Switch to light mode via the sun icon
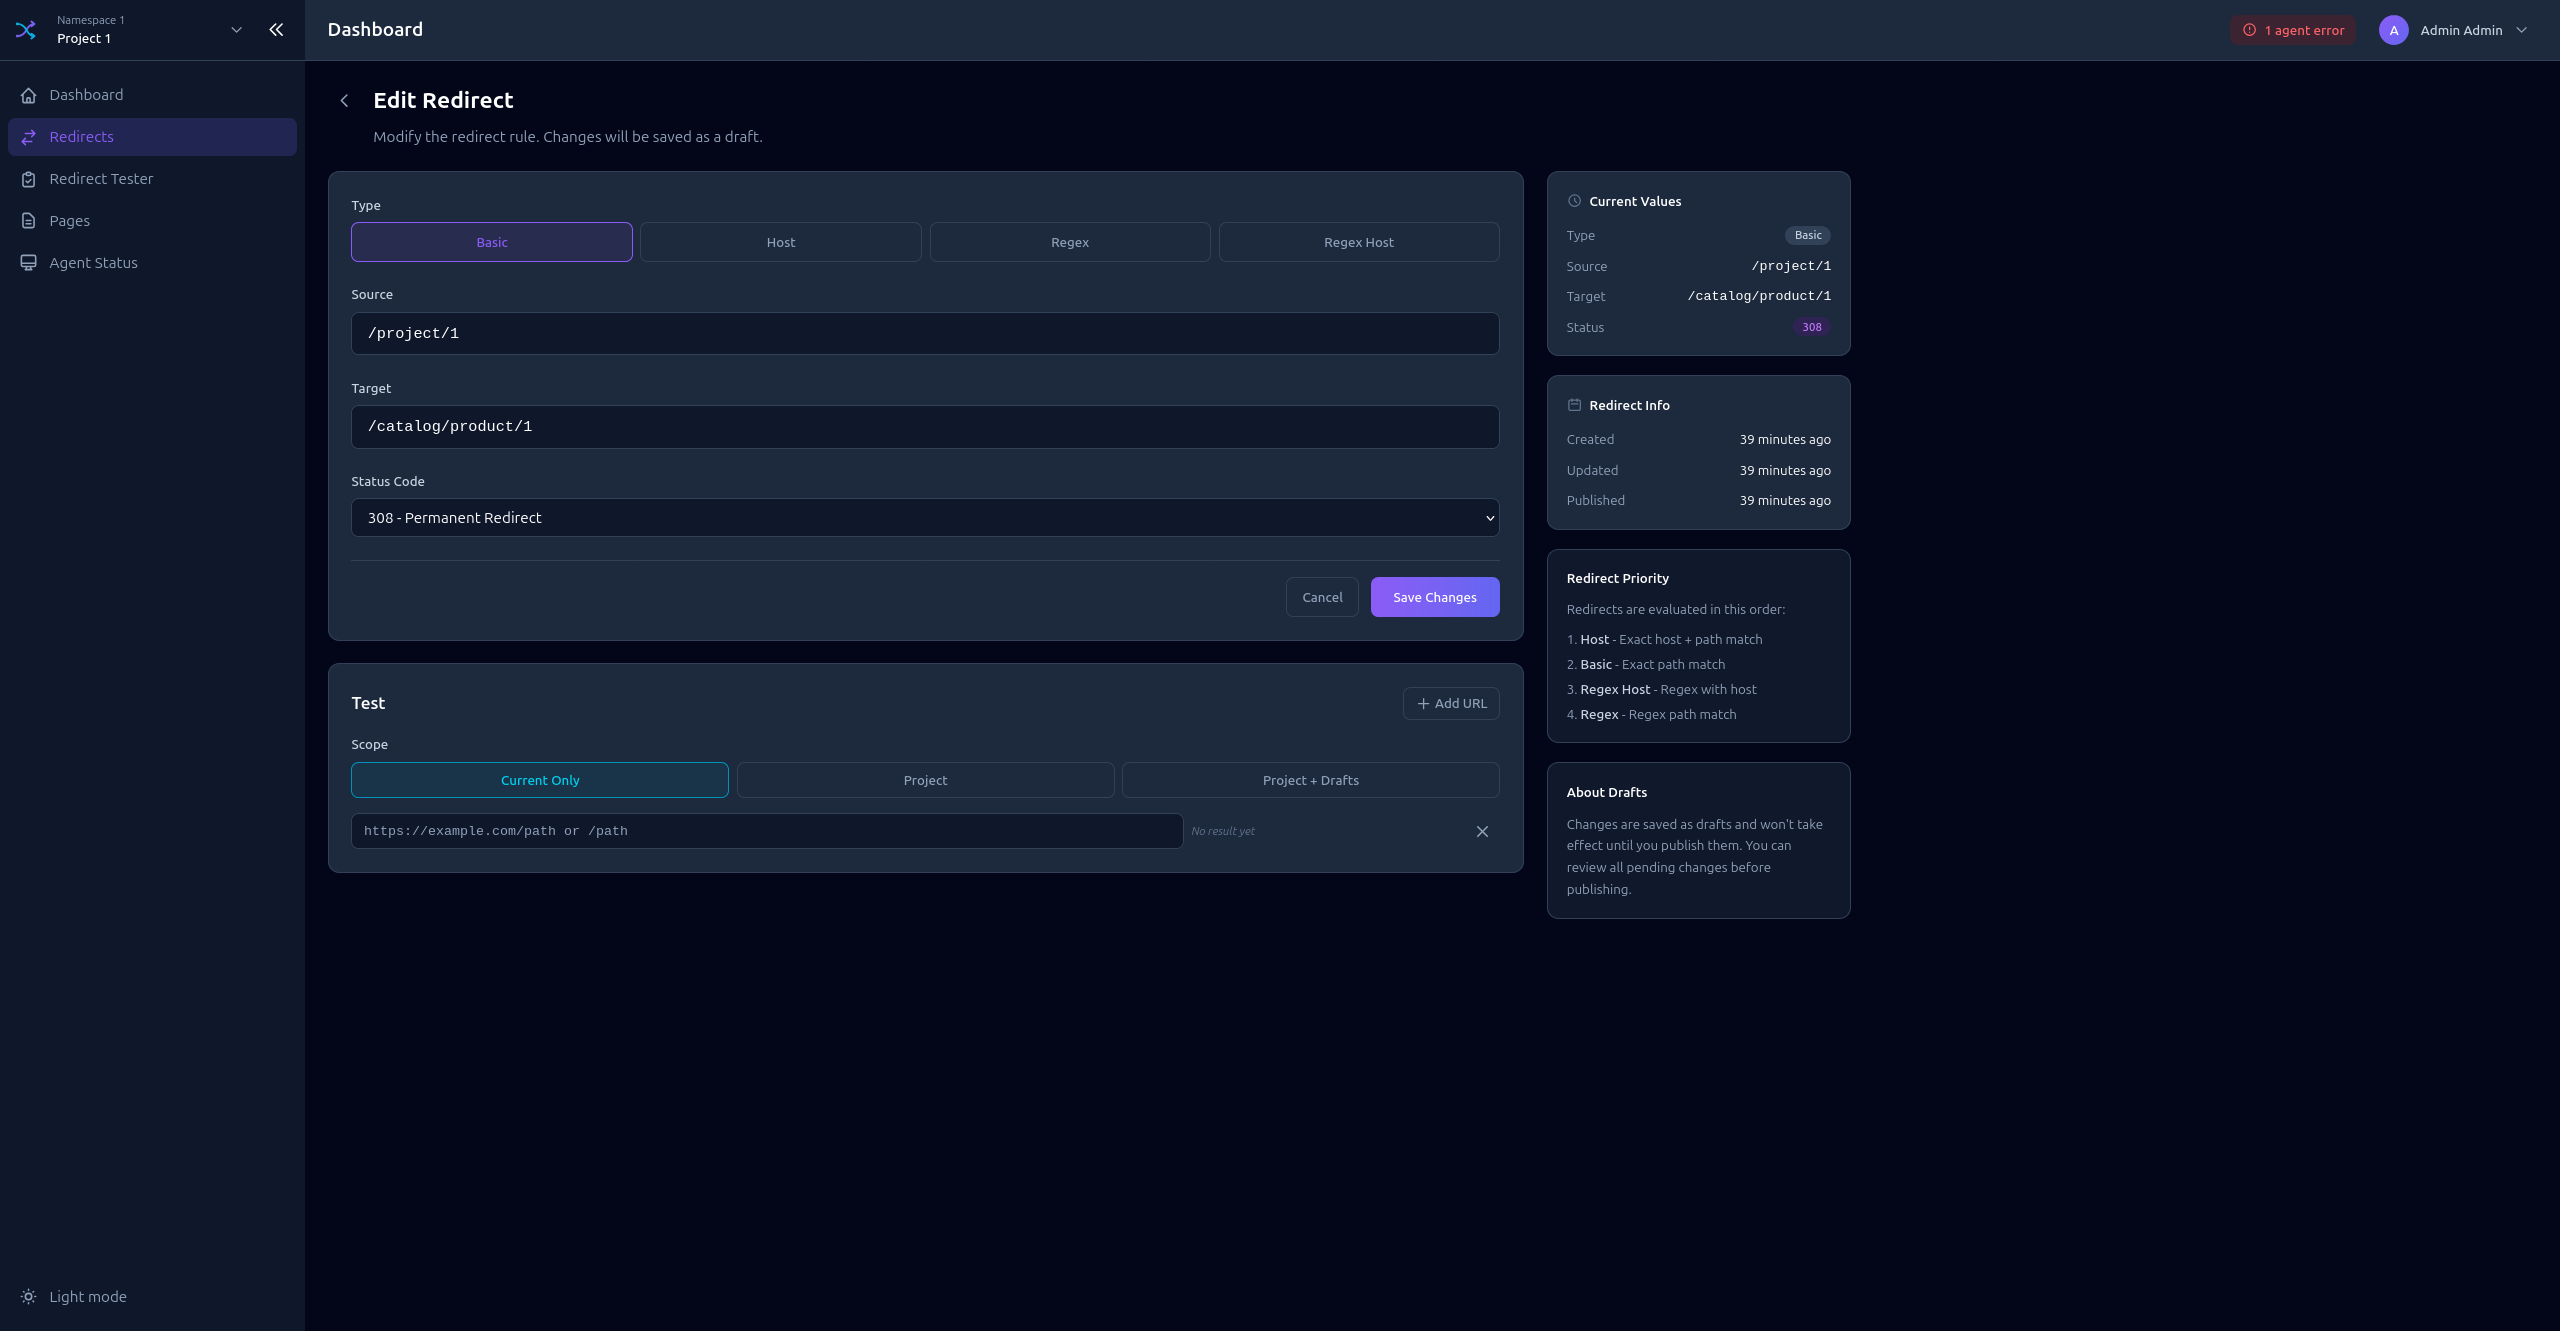The width and height of the screenshot is (2560, 1331). point(28,1296)
